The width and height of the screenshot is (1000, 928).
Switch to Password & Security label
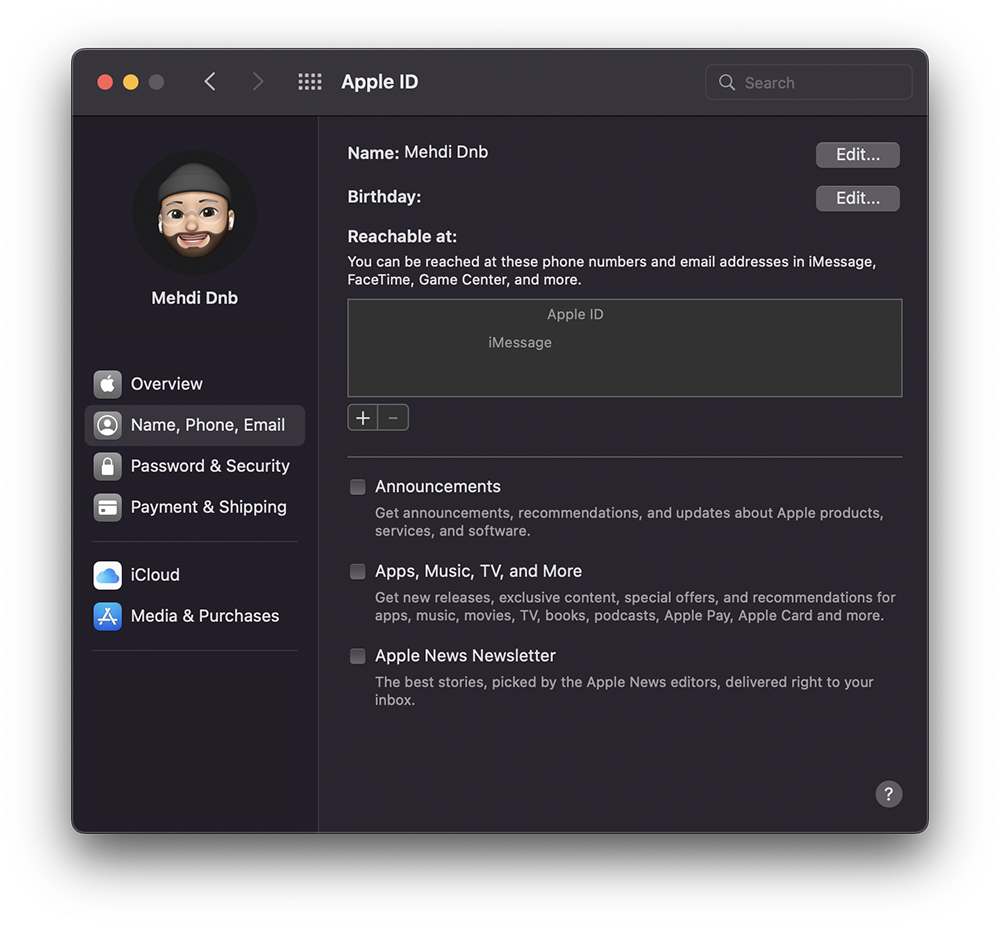(210, 466)
